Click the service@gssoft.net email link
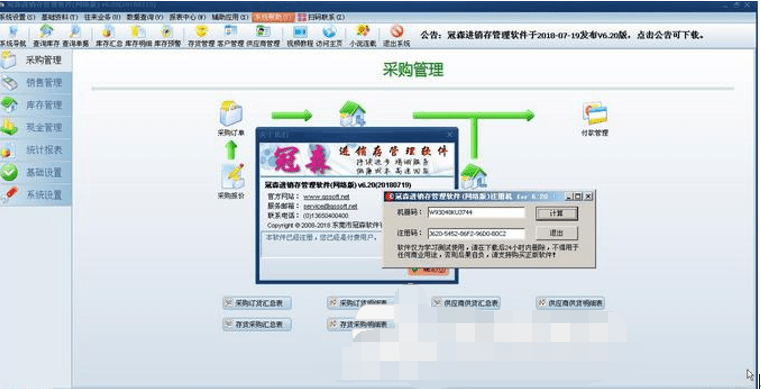This screenshot has width=761, height=389. point(331,206)
